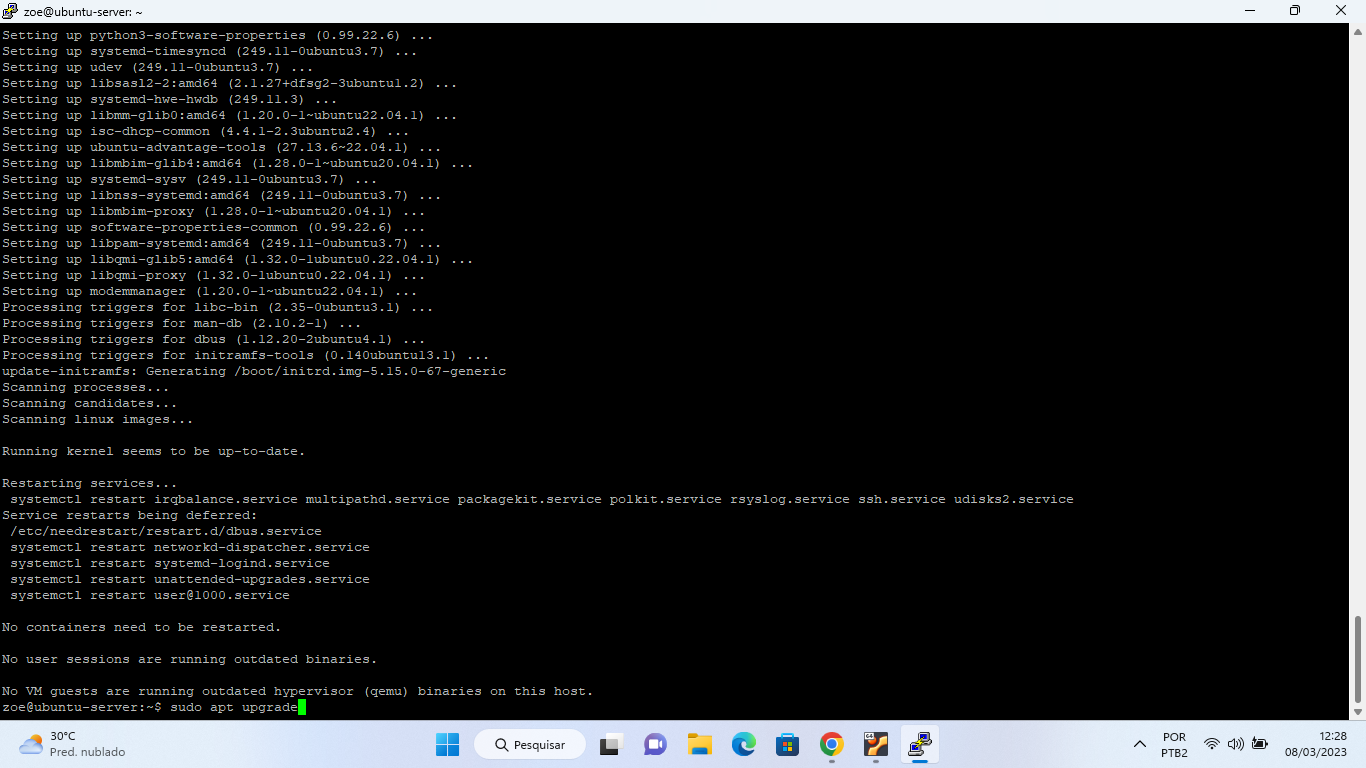Open the POR PTB2 keyboard language switcher

click(x=1175, y=745)
